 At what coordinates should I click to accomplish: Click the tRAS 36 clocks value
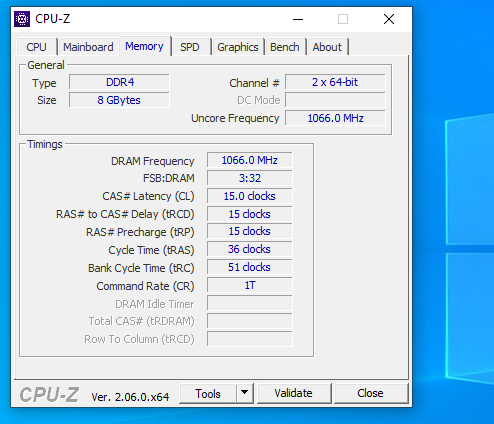(x=250, y=250)
